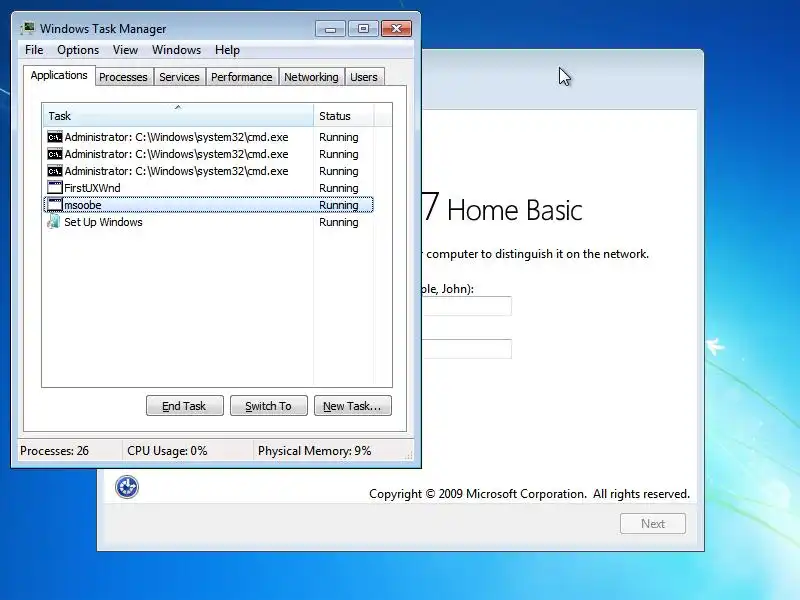Click the Ease of Access icon in setup window
800x600 pixels.
[127, 487]
